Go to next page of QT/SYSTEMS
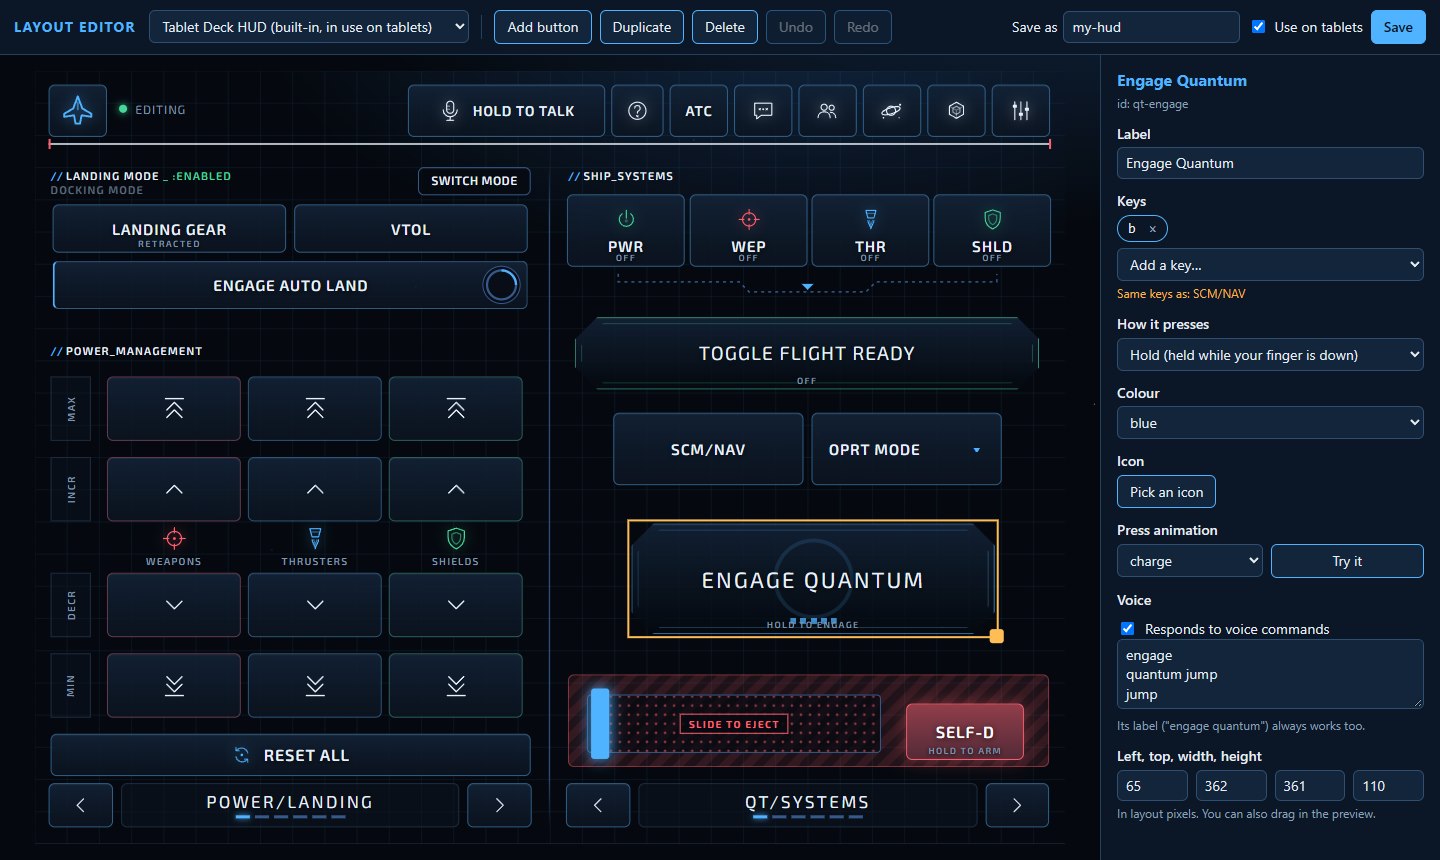 pos(1017,805)
